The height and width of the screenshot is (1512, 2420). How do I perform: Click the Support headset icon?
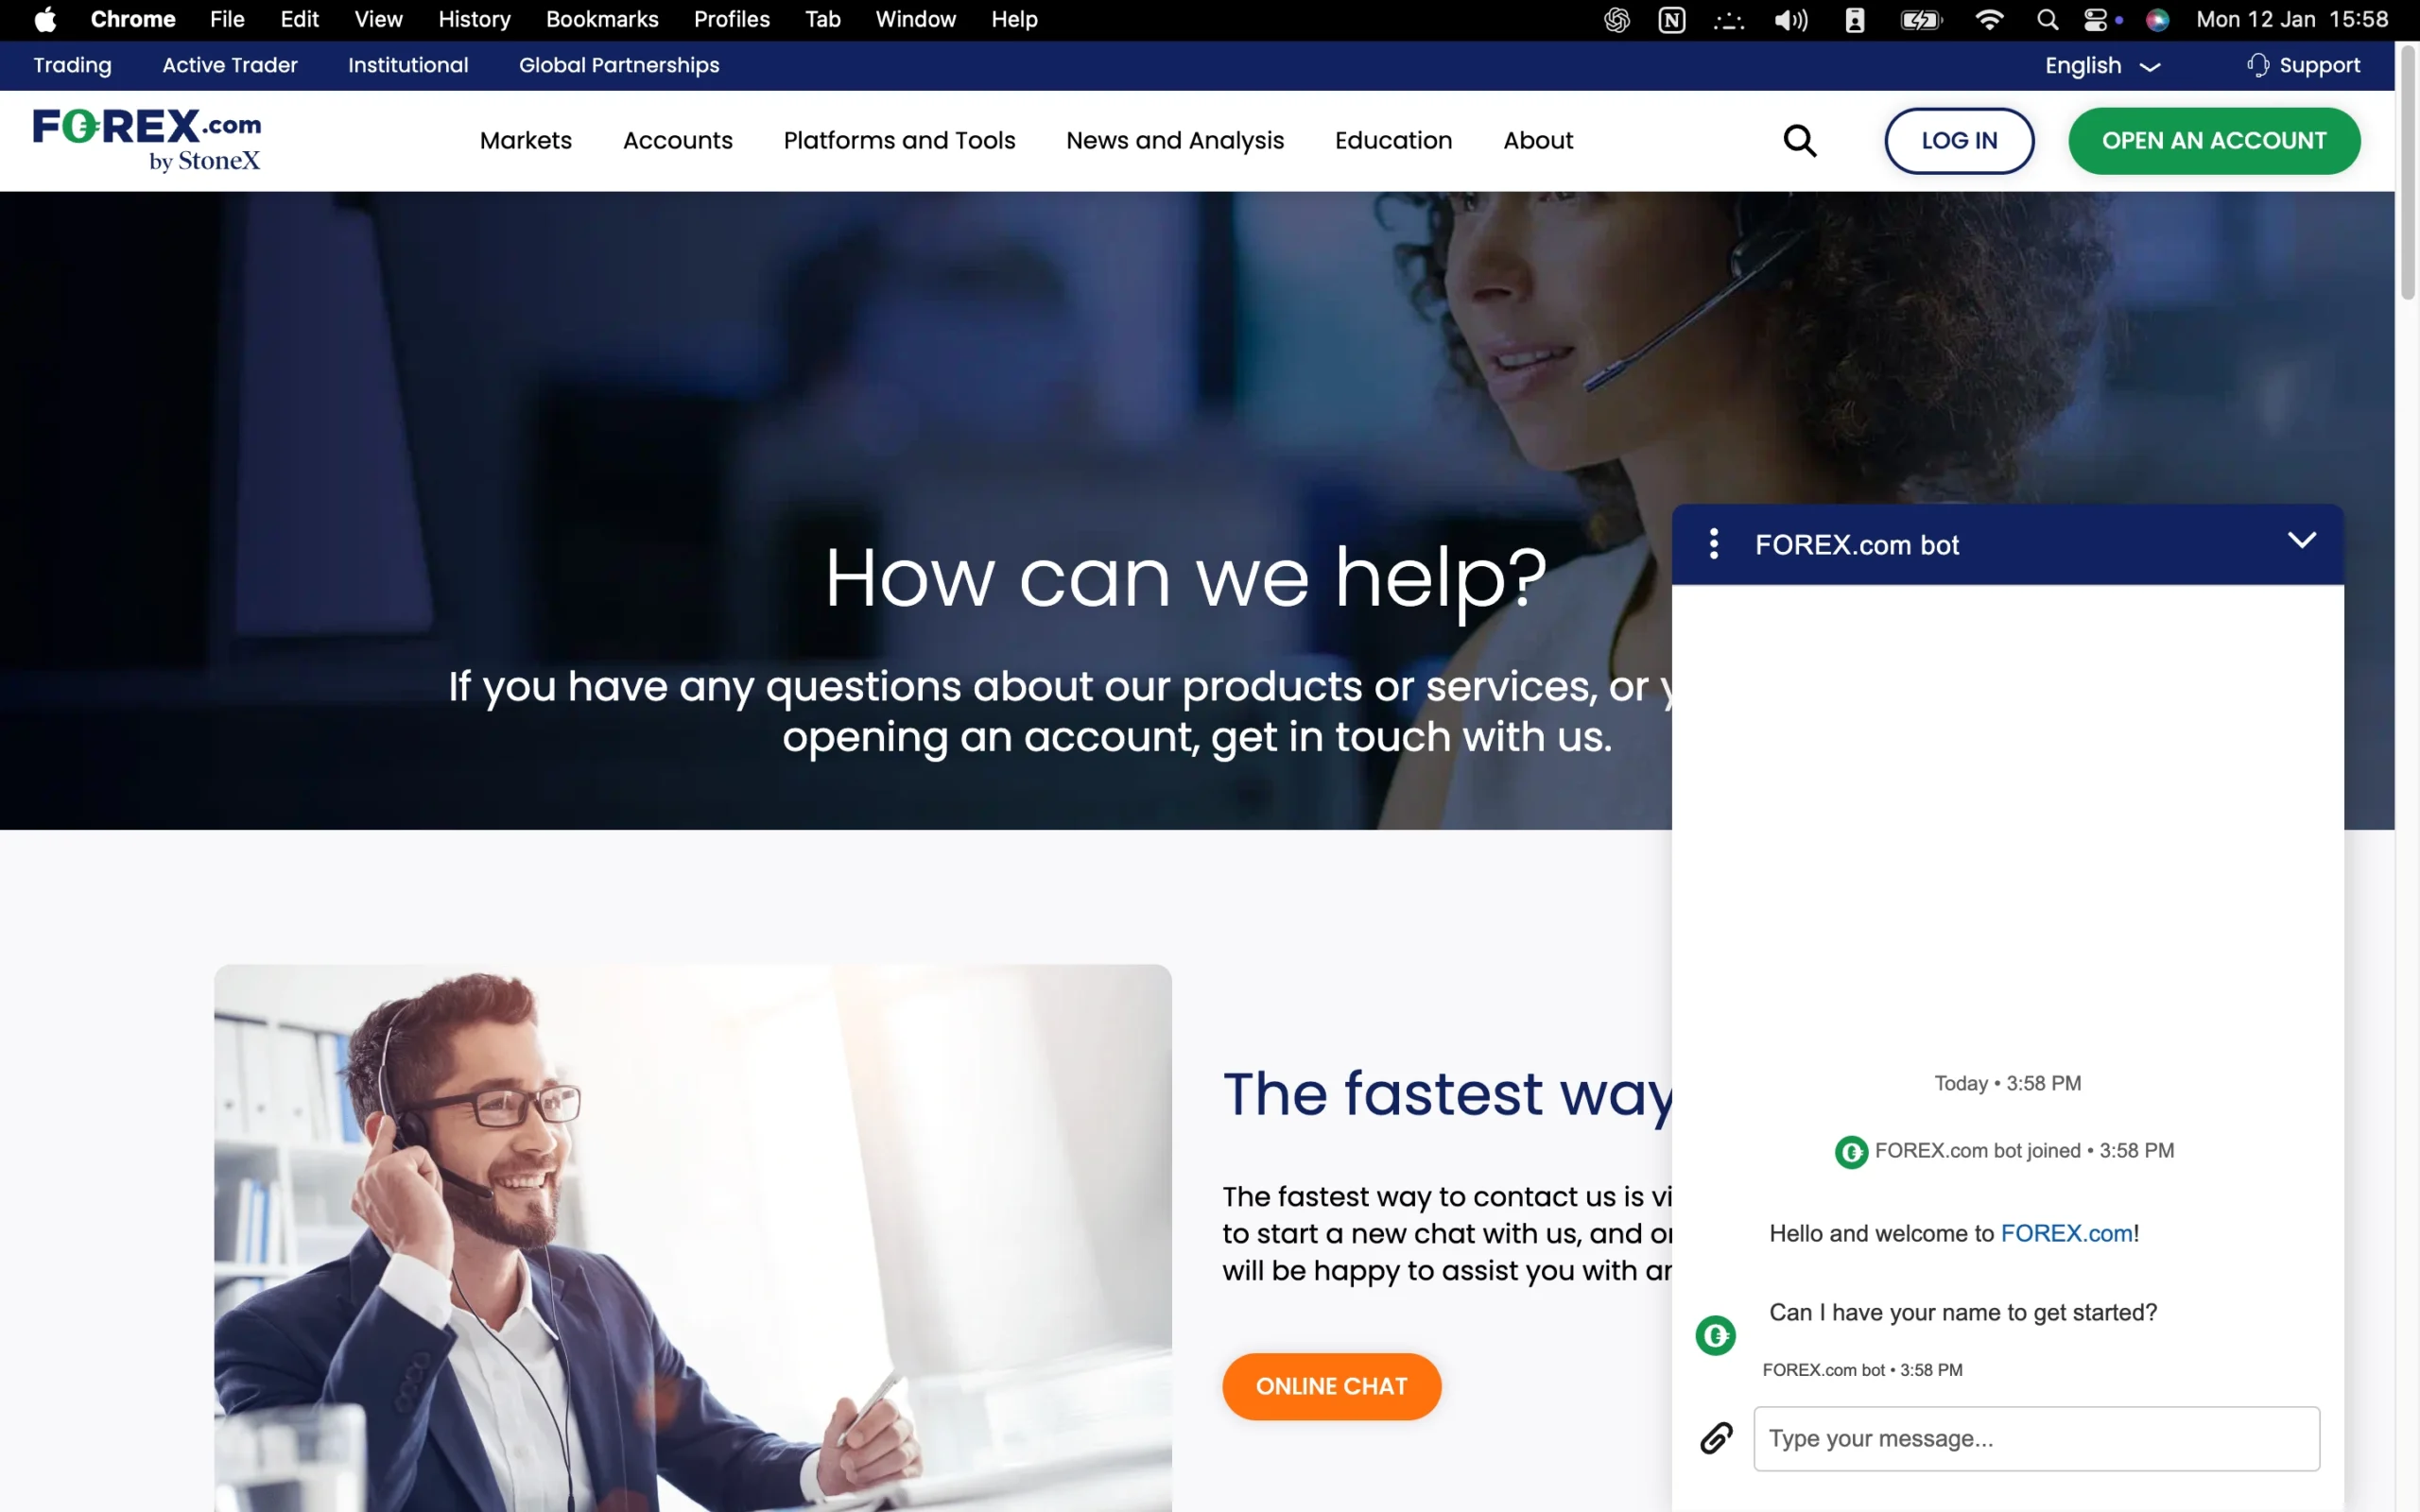[x=2257, y=65]
